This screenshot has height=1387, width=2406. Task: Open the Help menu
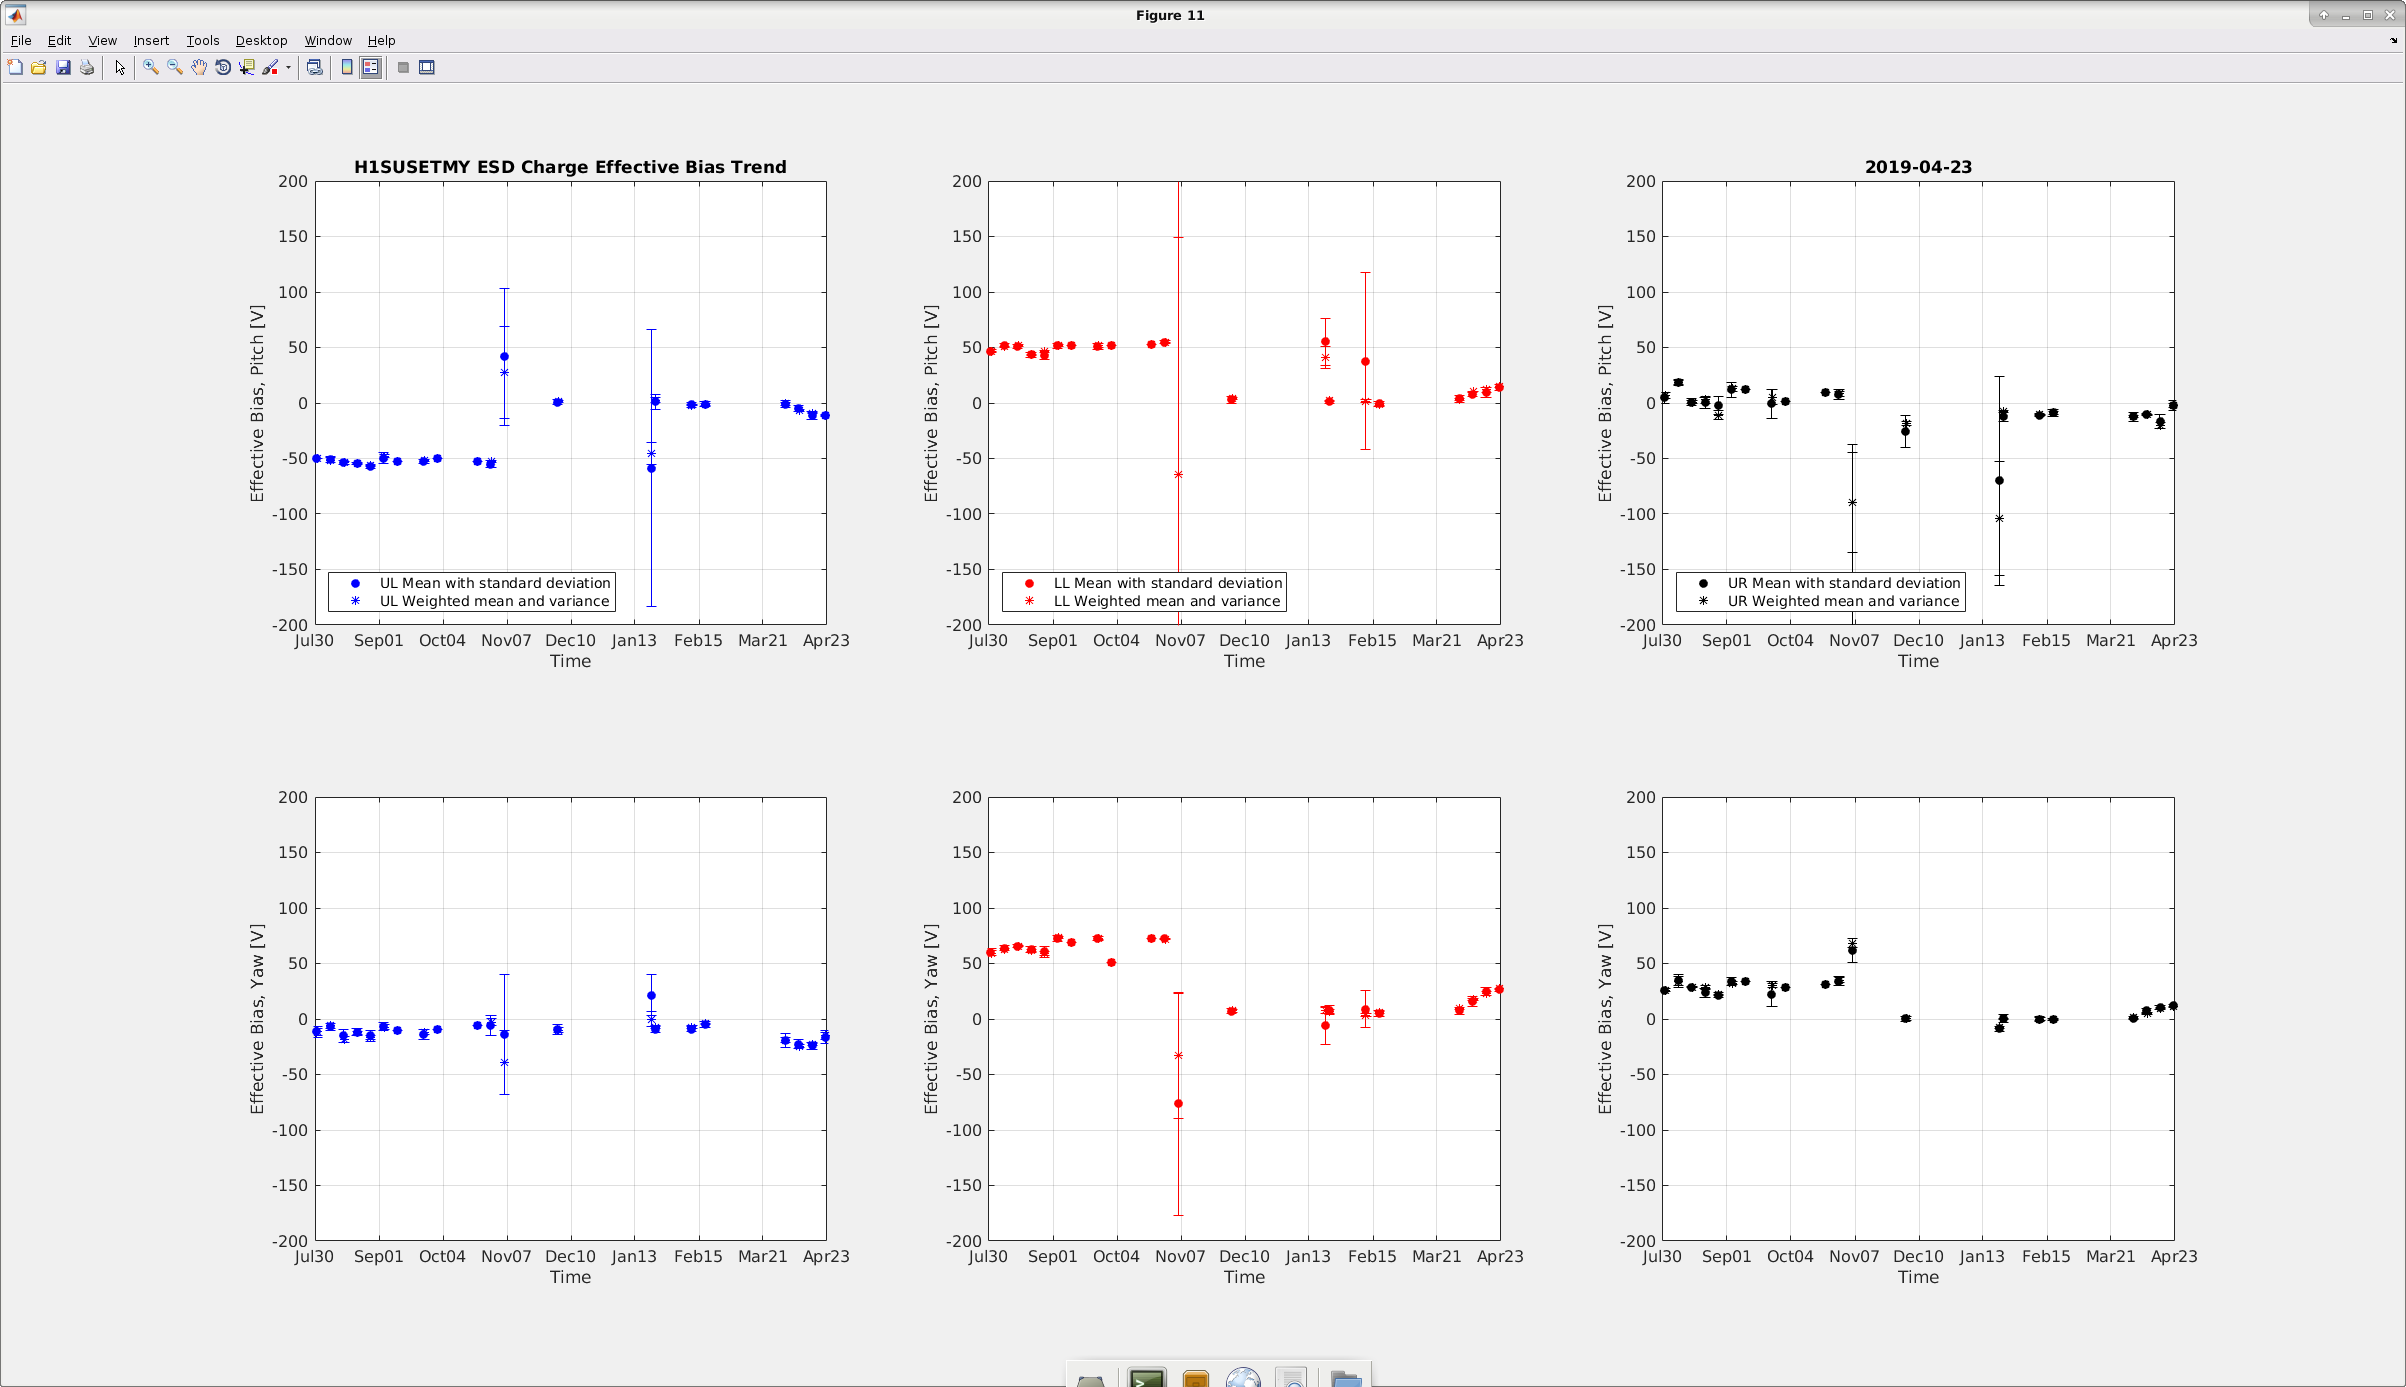[381, 41]
